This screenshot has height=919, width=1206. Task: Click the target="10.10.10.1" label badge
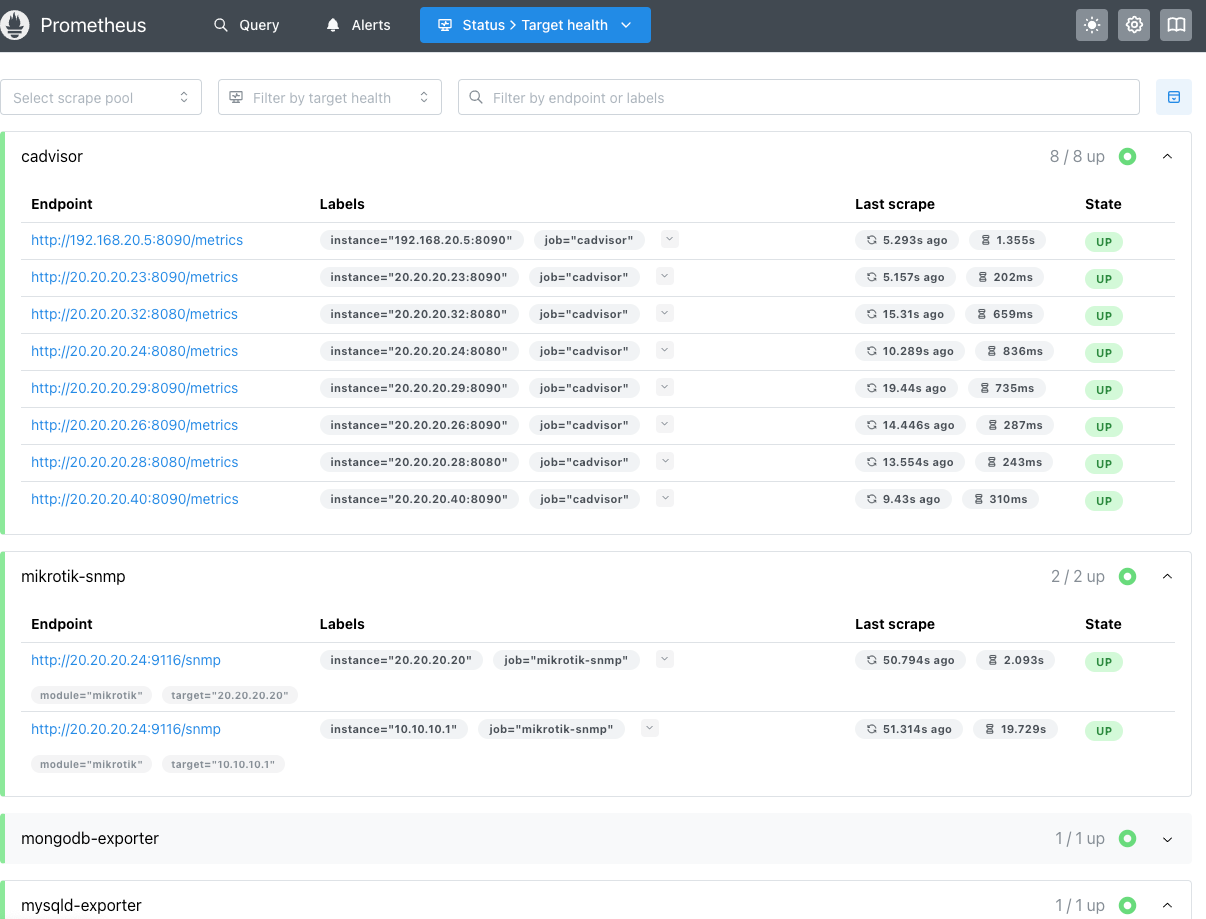pos(223,764)
